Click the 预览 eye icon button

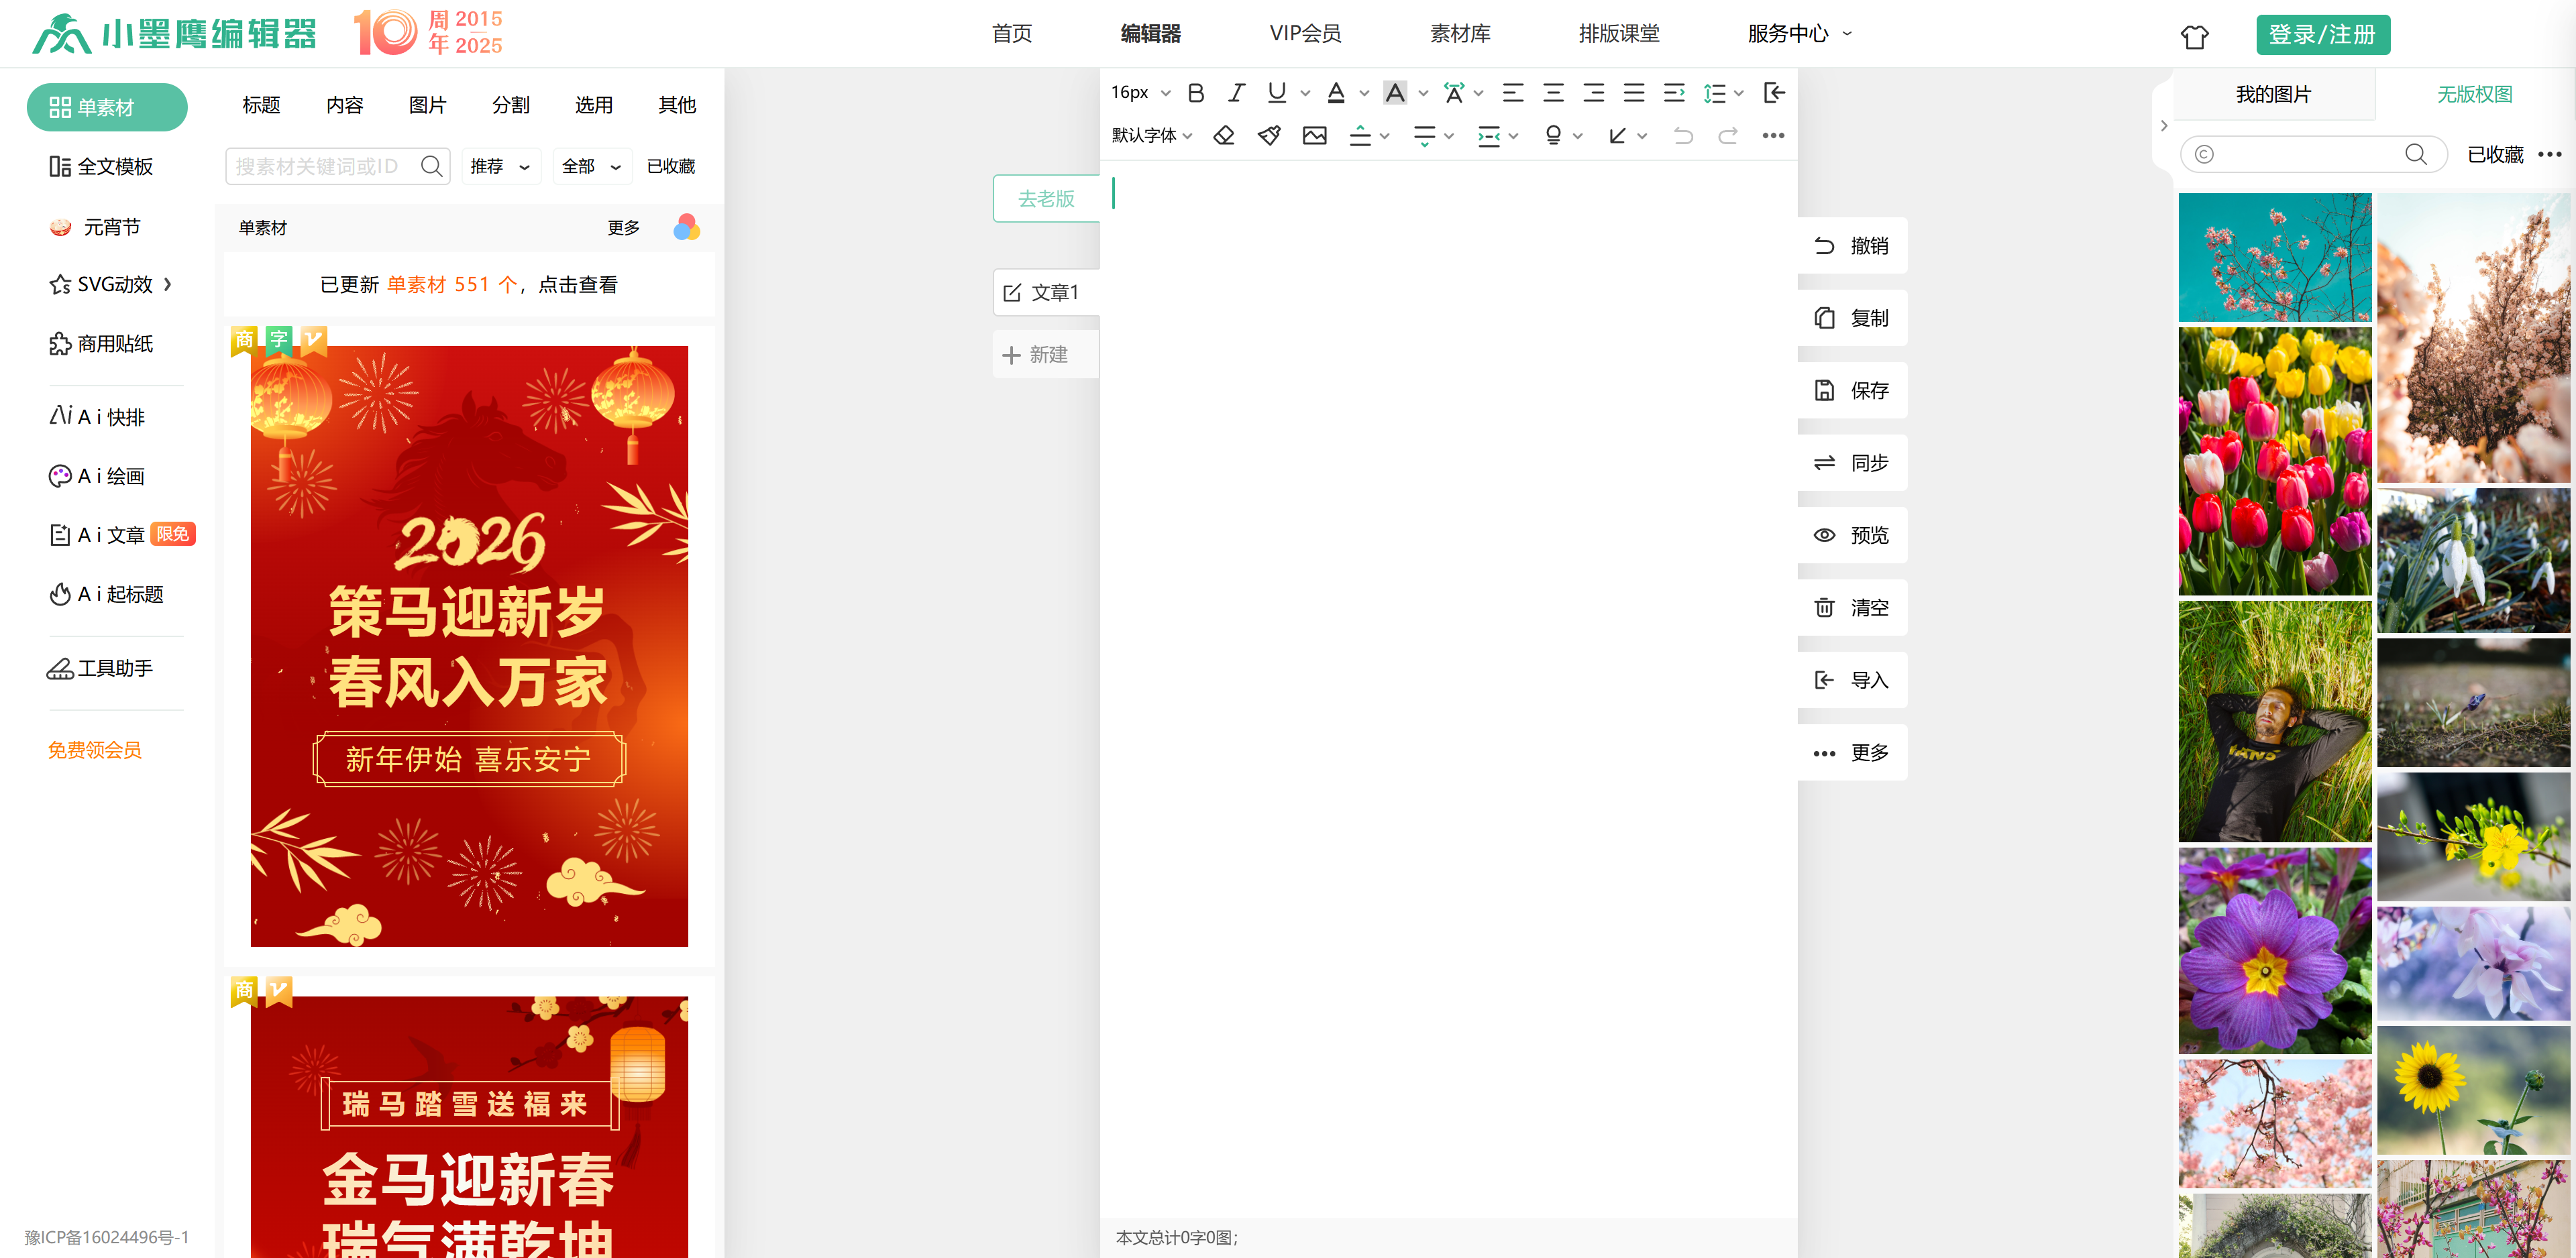[1851, 535]
